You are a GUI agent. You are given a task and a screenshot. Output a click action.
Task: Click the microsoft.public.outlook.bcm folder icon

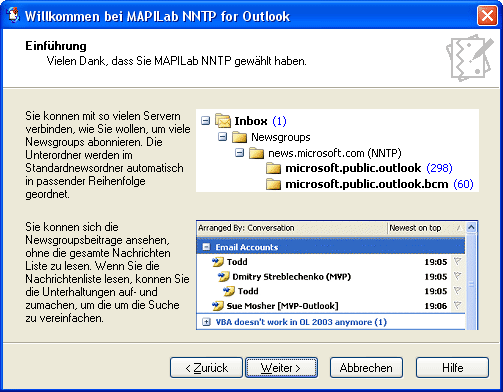[x=273, y=184]
